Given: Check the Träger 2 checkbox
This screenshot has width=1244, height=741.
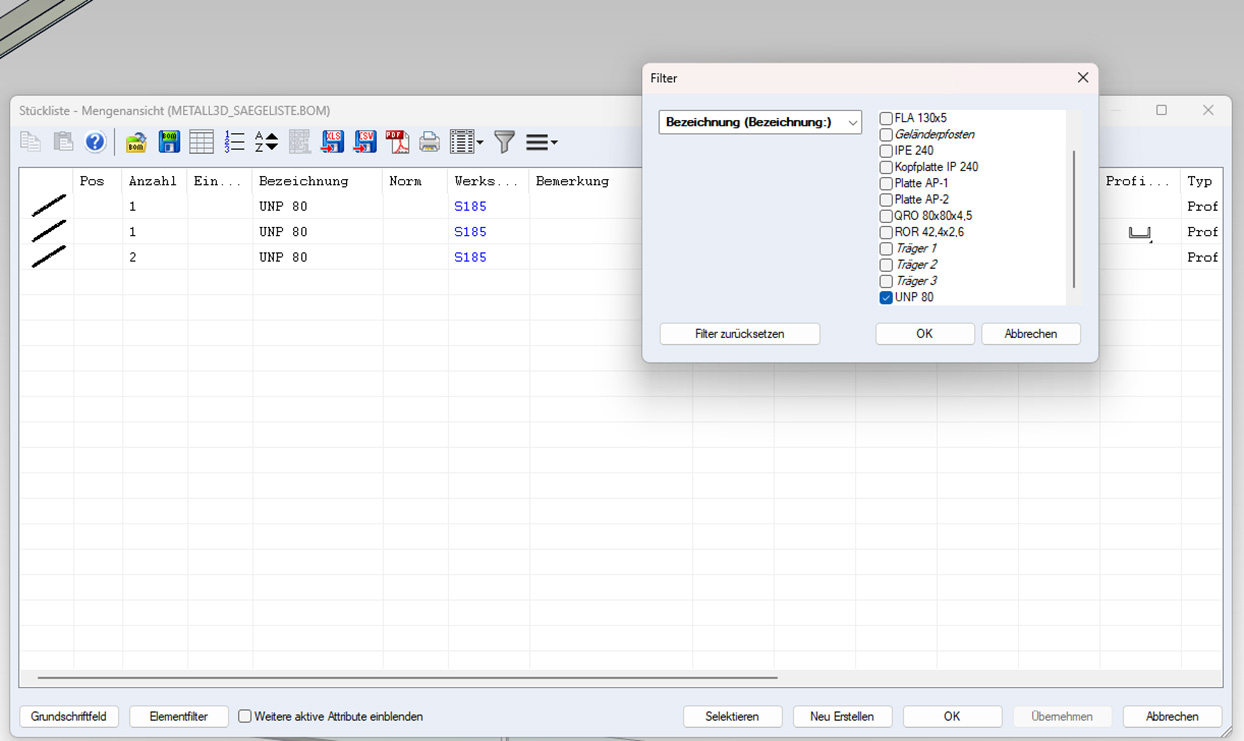Looking at the screenshot, I should tap(886, 265).
